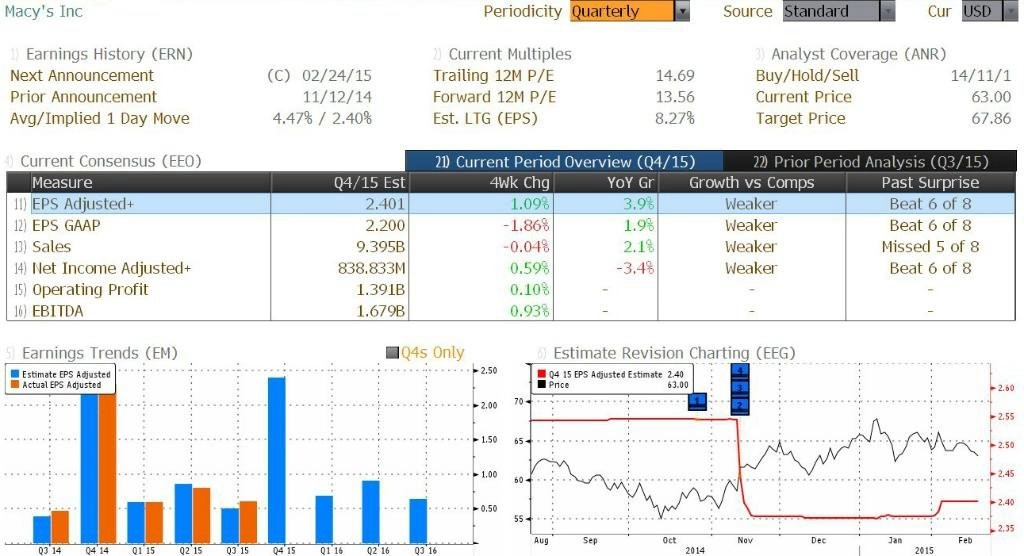Click the Past Surprise column header
Viewport: 1024px width, 556px height.
click(930, 182)
